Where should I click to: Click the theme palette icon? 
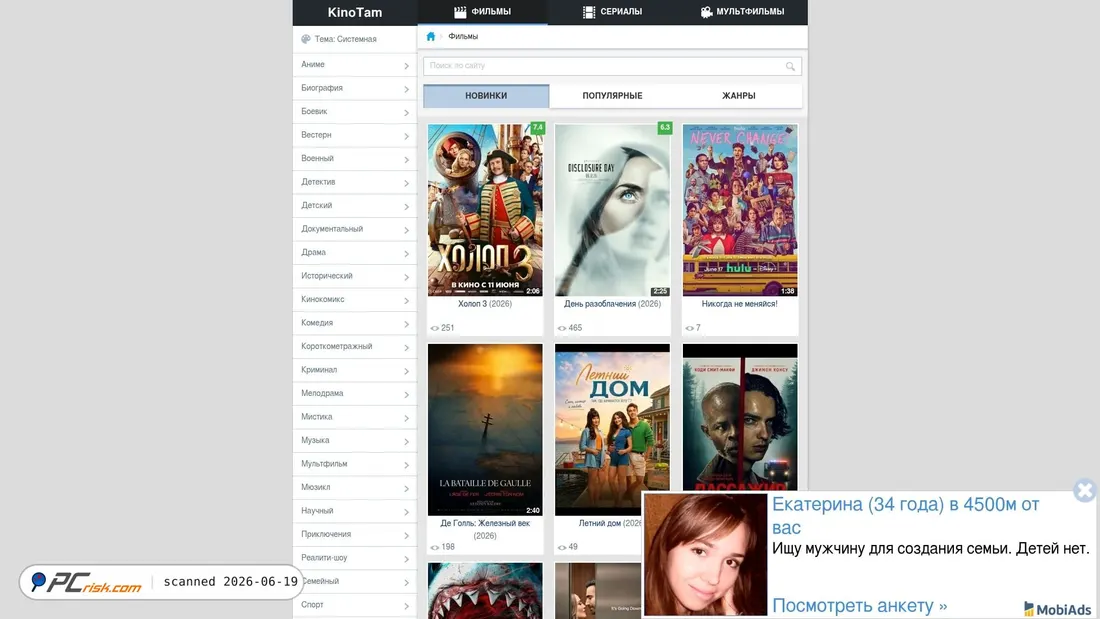tap(306, 39)
